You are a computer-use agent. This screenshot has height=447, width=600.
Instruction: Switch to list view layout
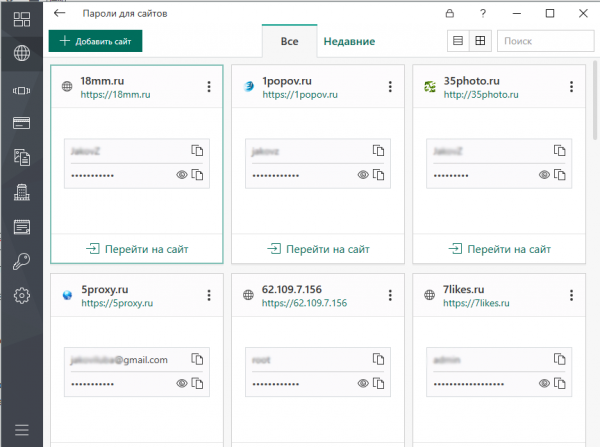(x=458, y=41)
